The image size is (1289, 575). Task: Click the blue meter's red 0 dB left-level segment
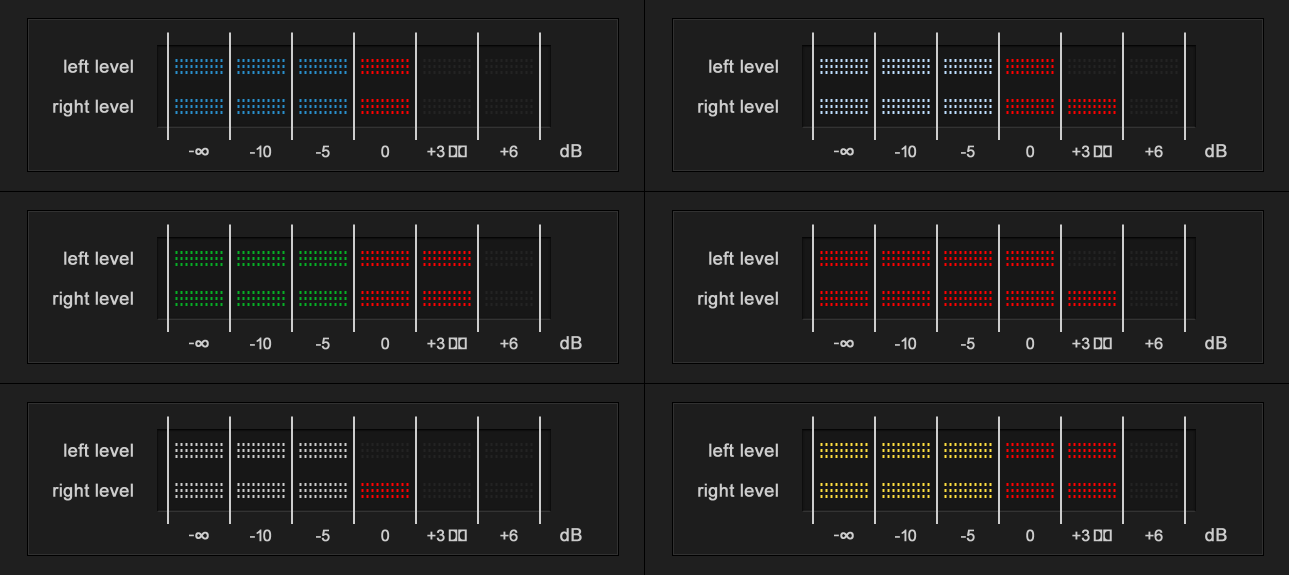pyautogui.click(x=385, y=67)
